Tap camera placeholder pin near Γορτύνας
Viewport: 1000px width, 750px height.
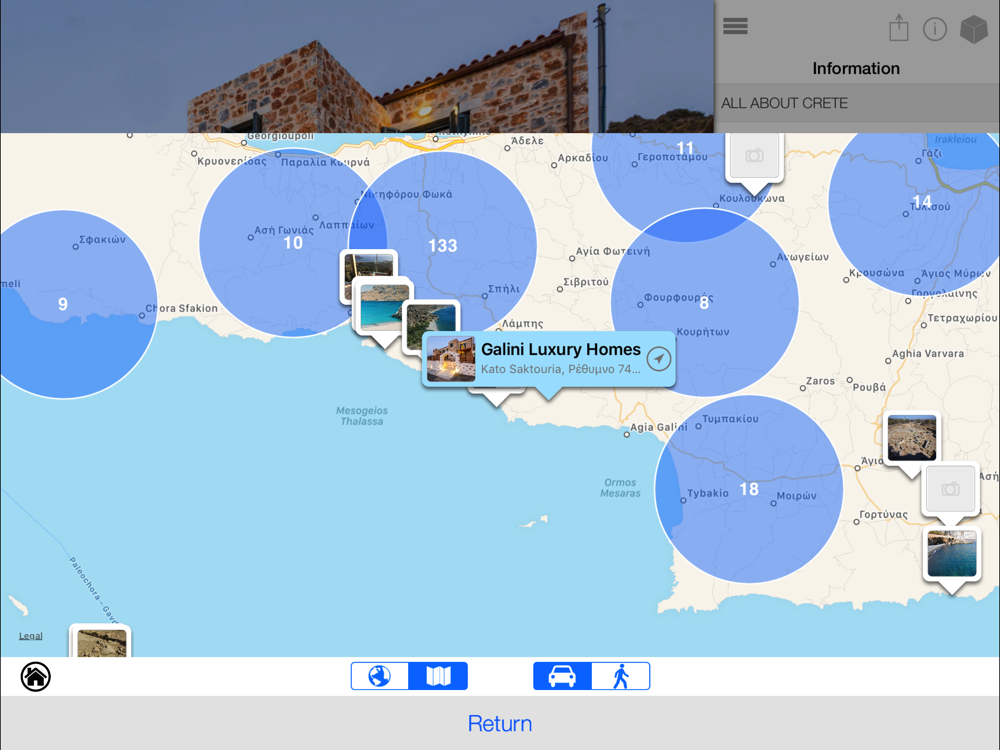click(950, 489)
